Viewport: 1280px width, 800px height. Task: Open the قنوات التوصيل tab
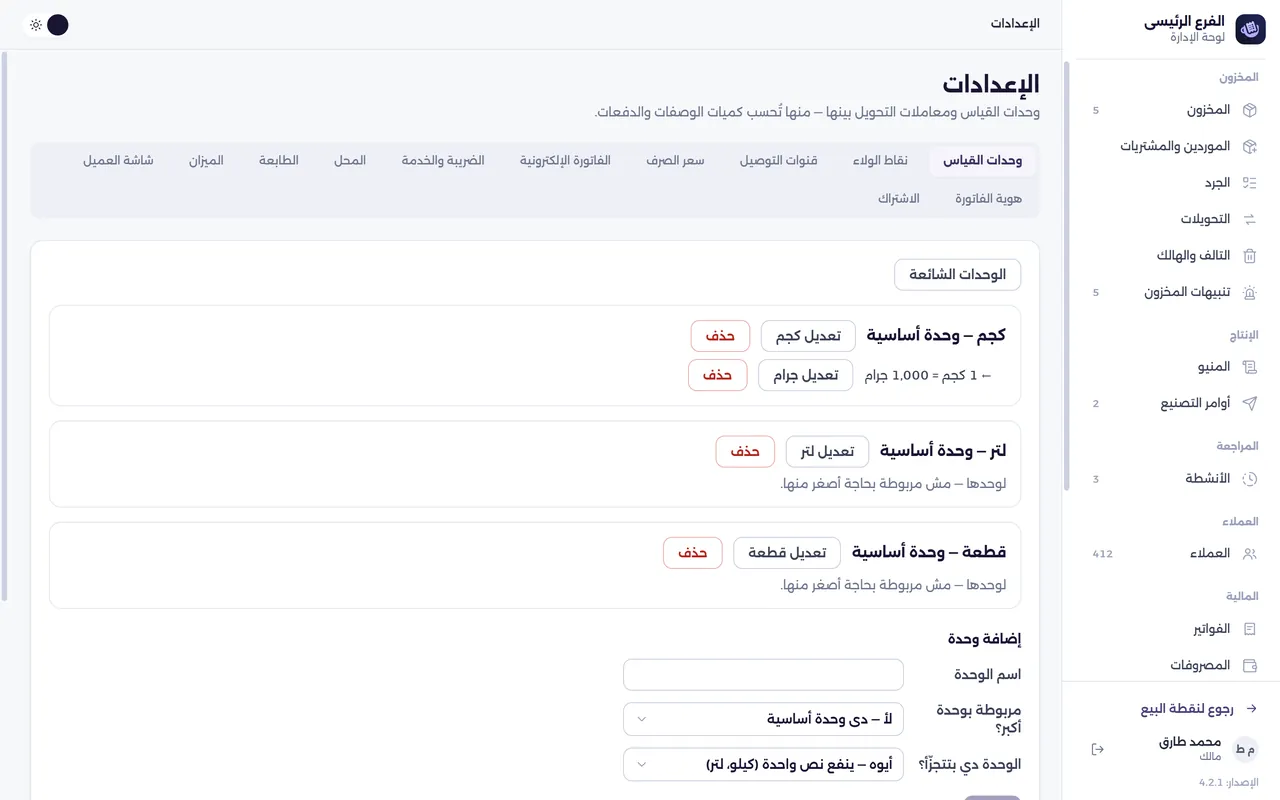779,161
